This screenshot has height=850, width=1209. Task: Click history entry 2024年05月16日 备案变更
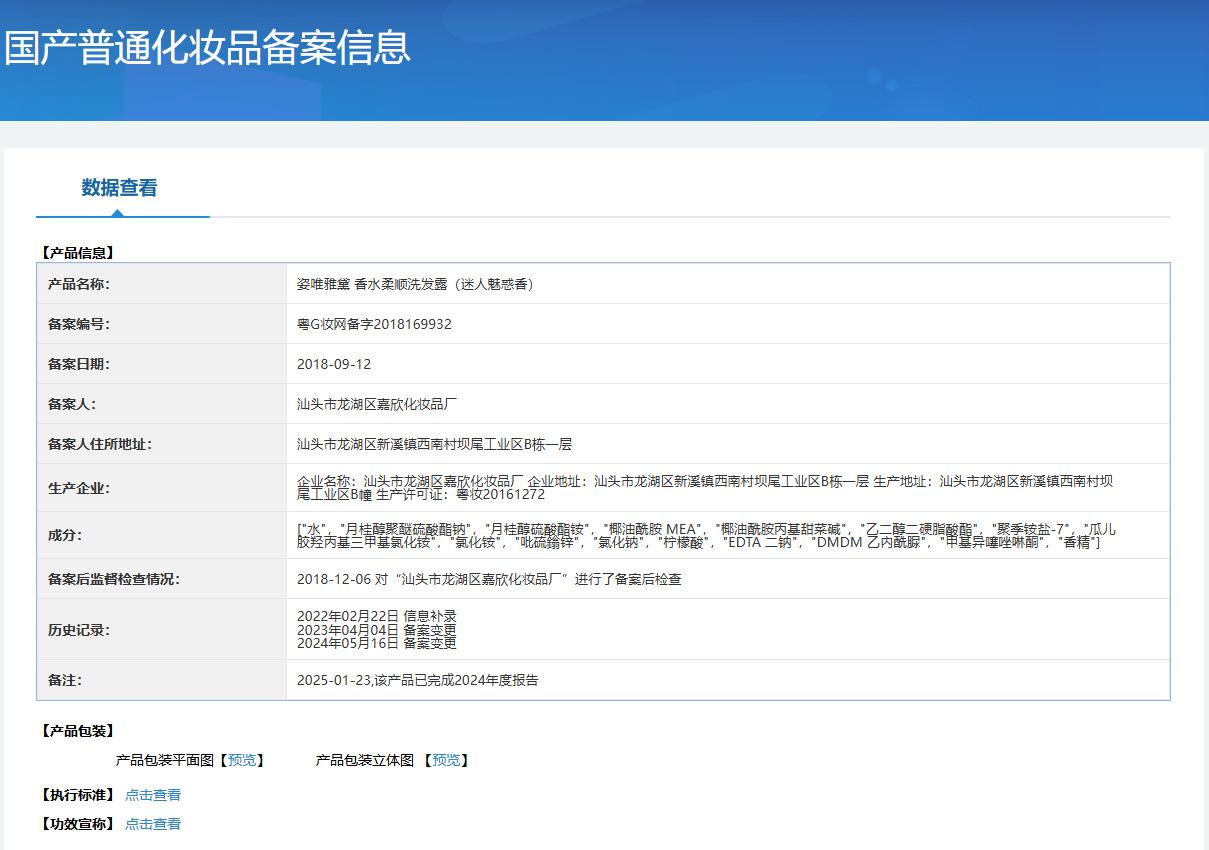click(x=376, y=644)
